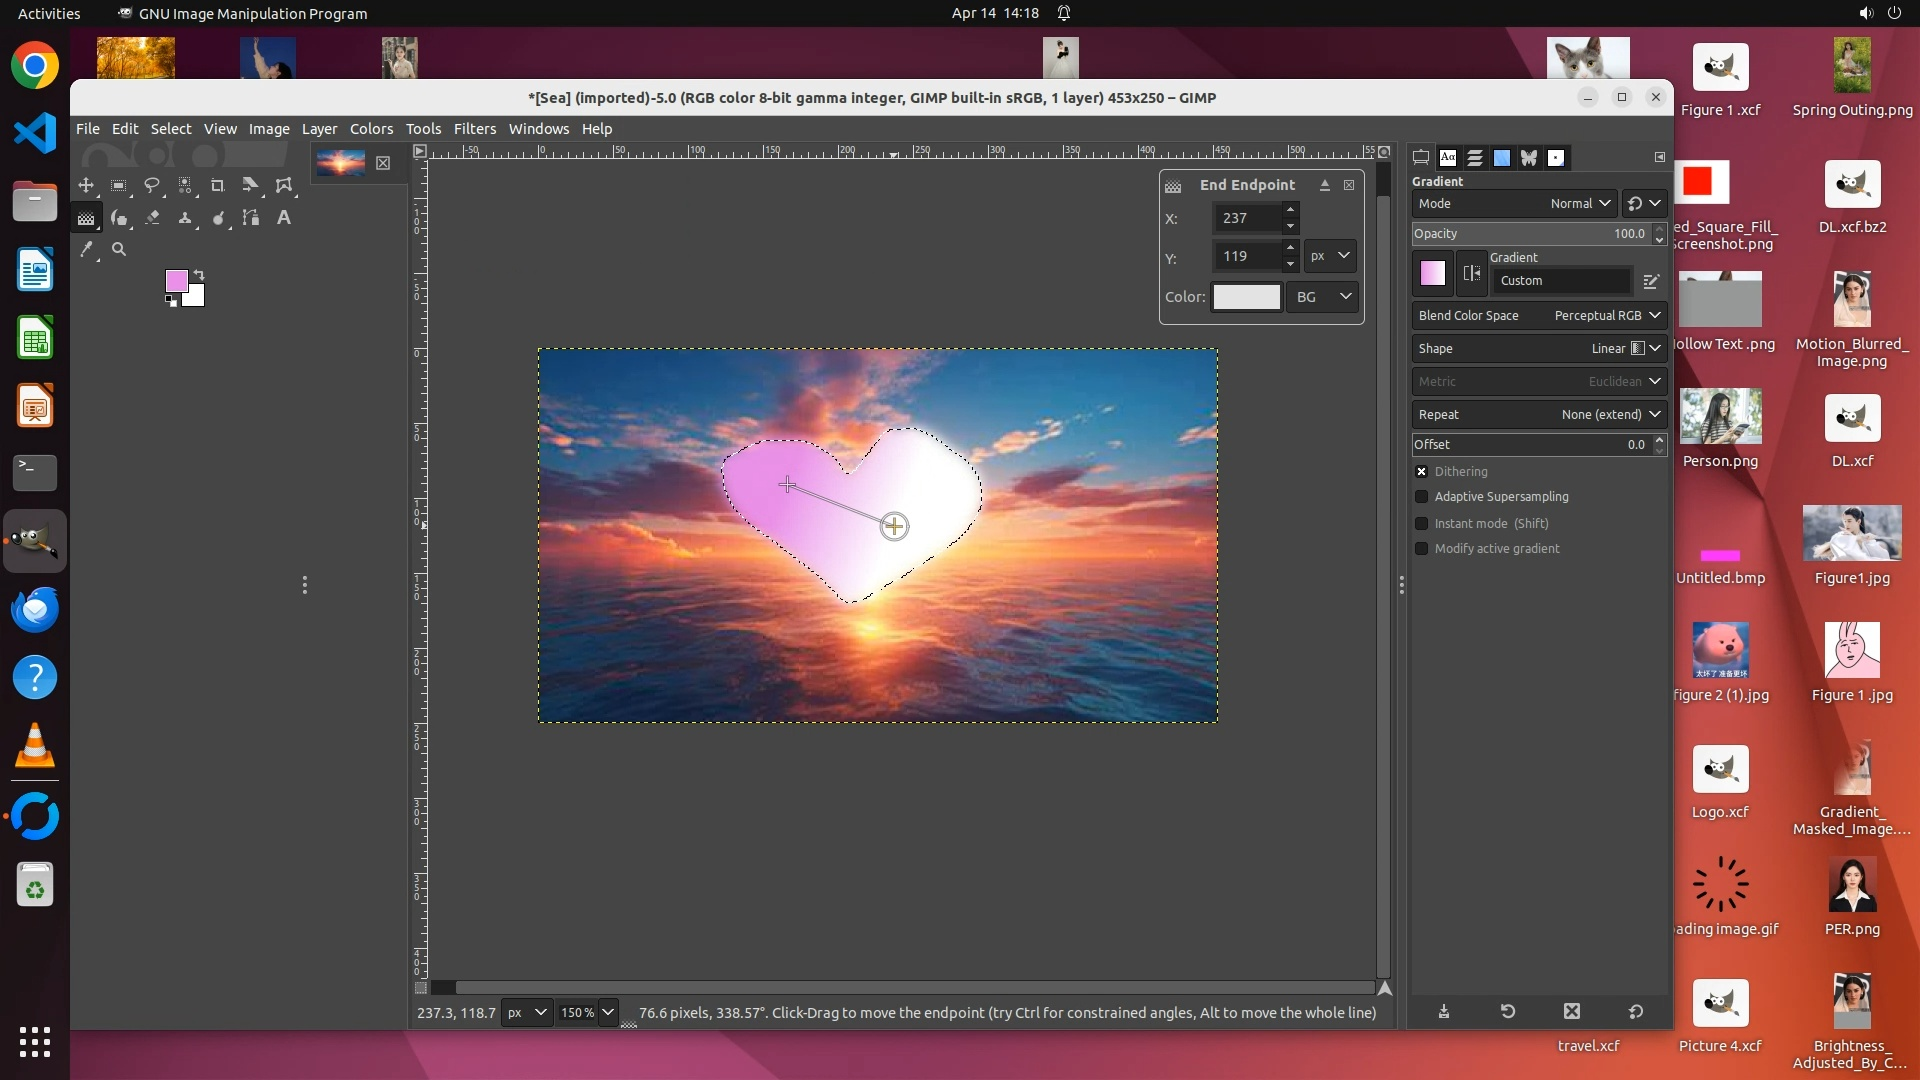Click the pink foreground color swatch

(x=176, y=280)
